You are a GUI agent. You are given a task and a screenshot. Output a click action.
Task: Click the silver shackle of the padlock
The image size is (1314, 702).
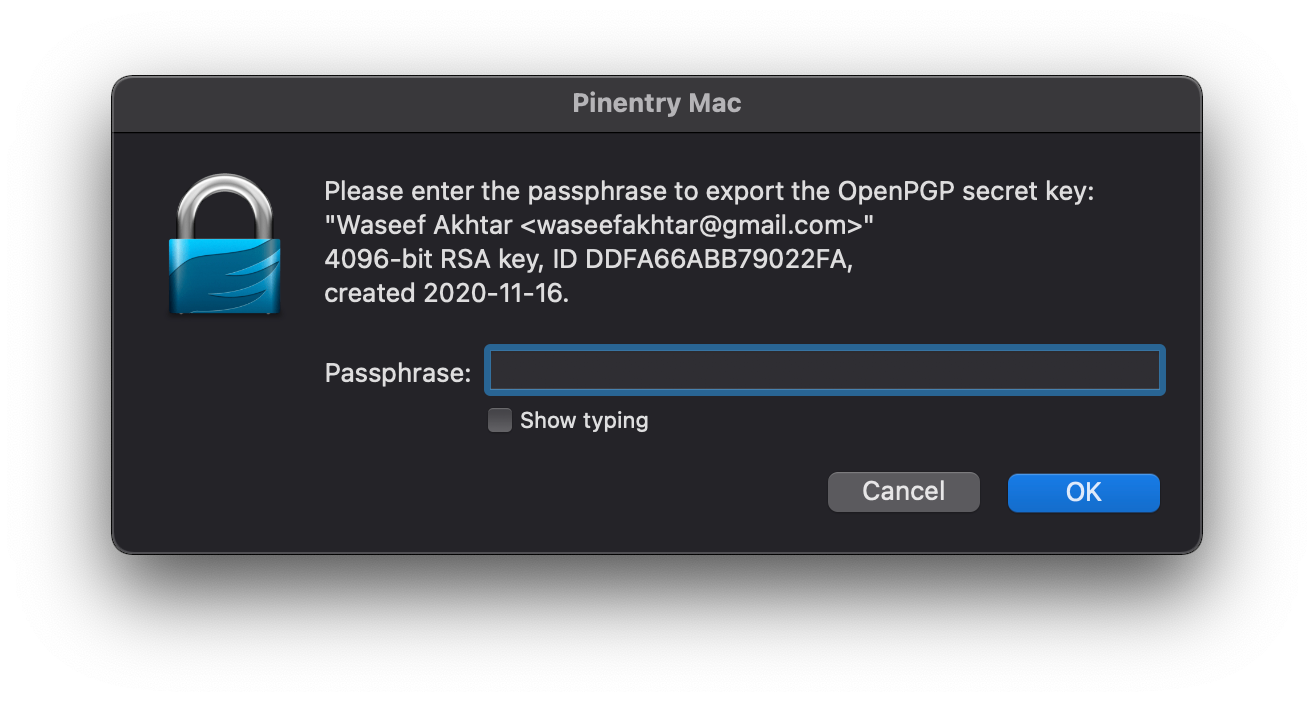(224, 205)
